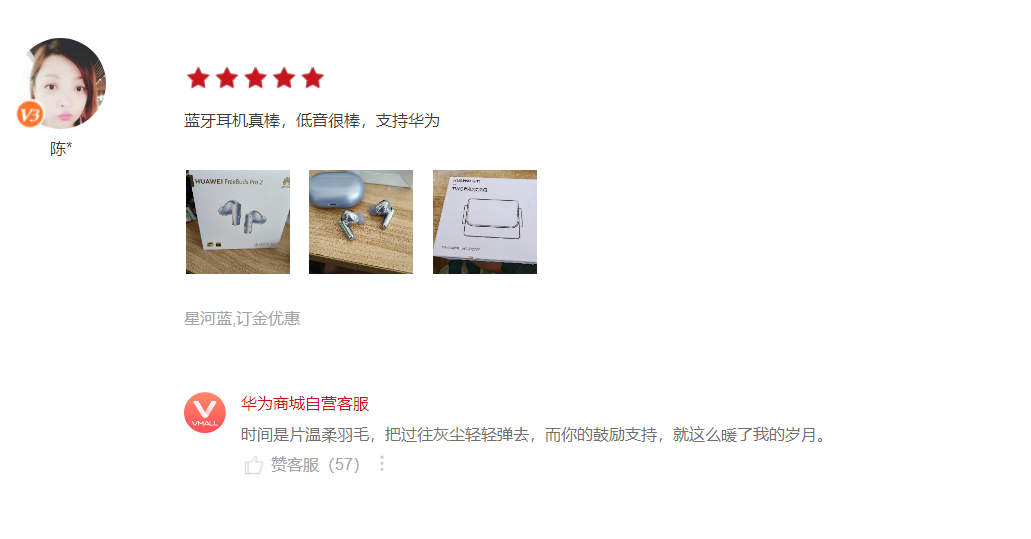The image size is (1031, 539).
Task: Click the customer service reply text
Action: (534, 434)
